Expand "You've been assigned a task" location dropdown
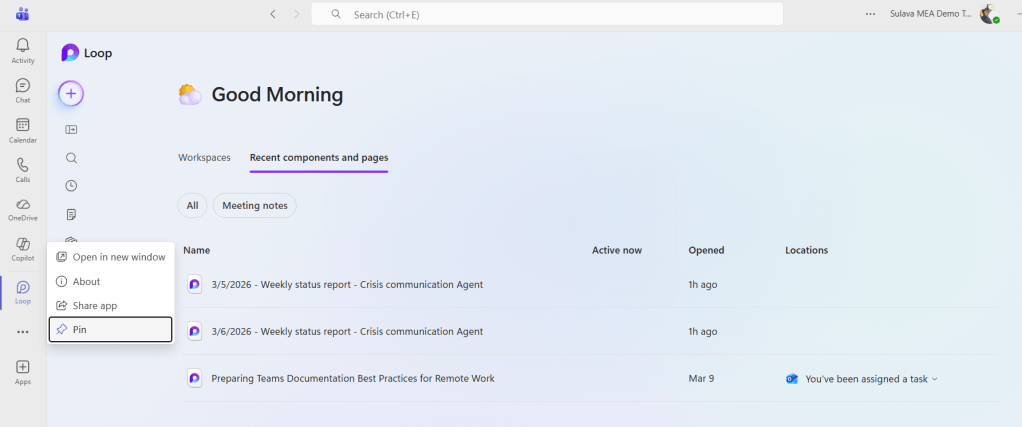This screenshot has height=427, width=1022. tap(934, 379)
